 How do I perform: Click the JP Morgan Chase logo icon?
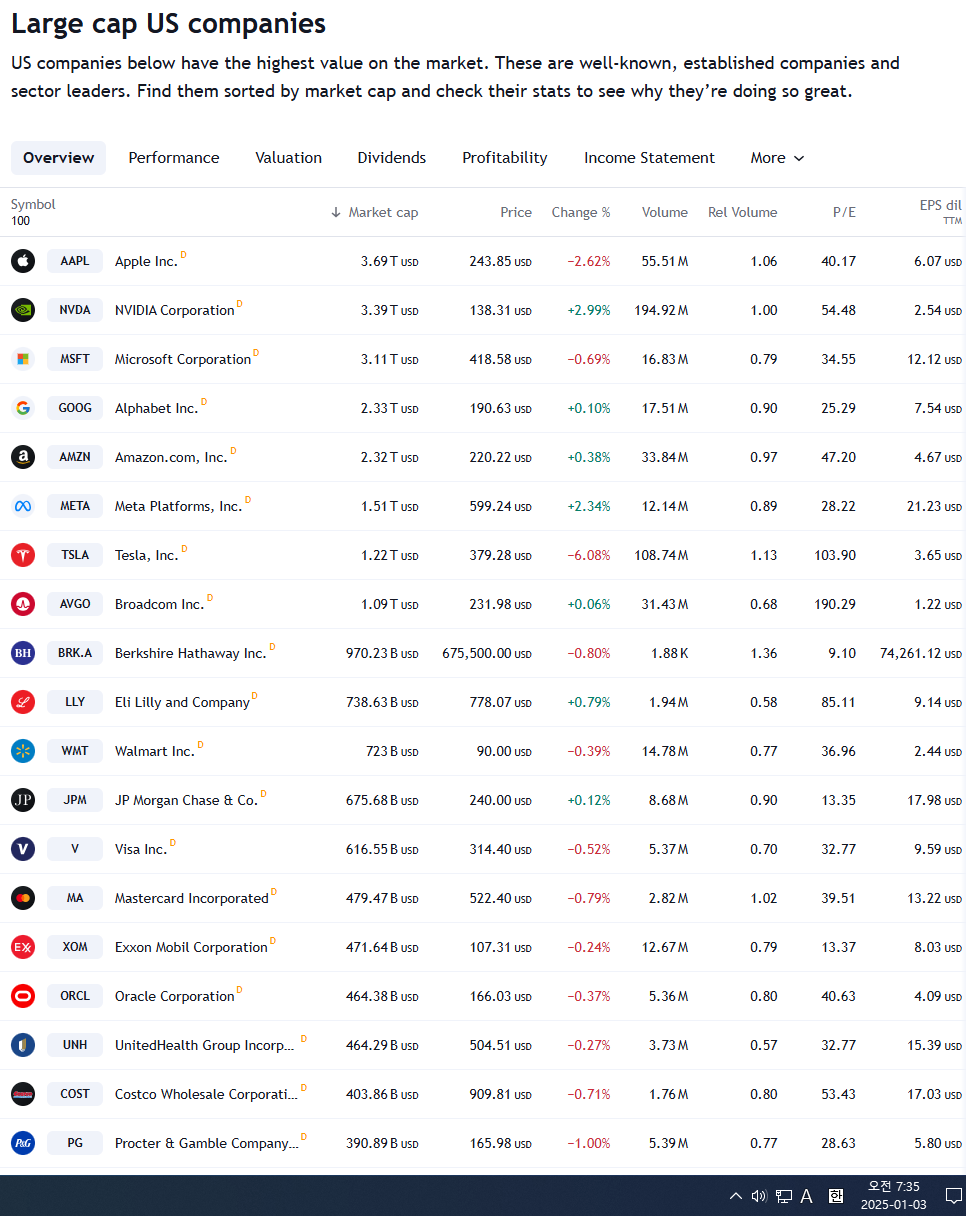point(23,800)
